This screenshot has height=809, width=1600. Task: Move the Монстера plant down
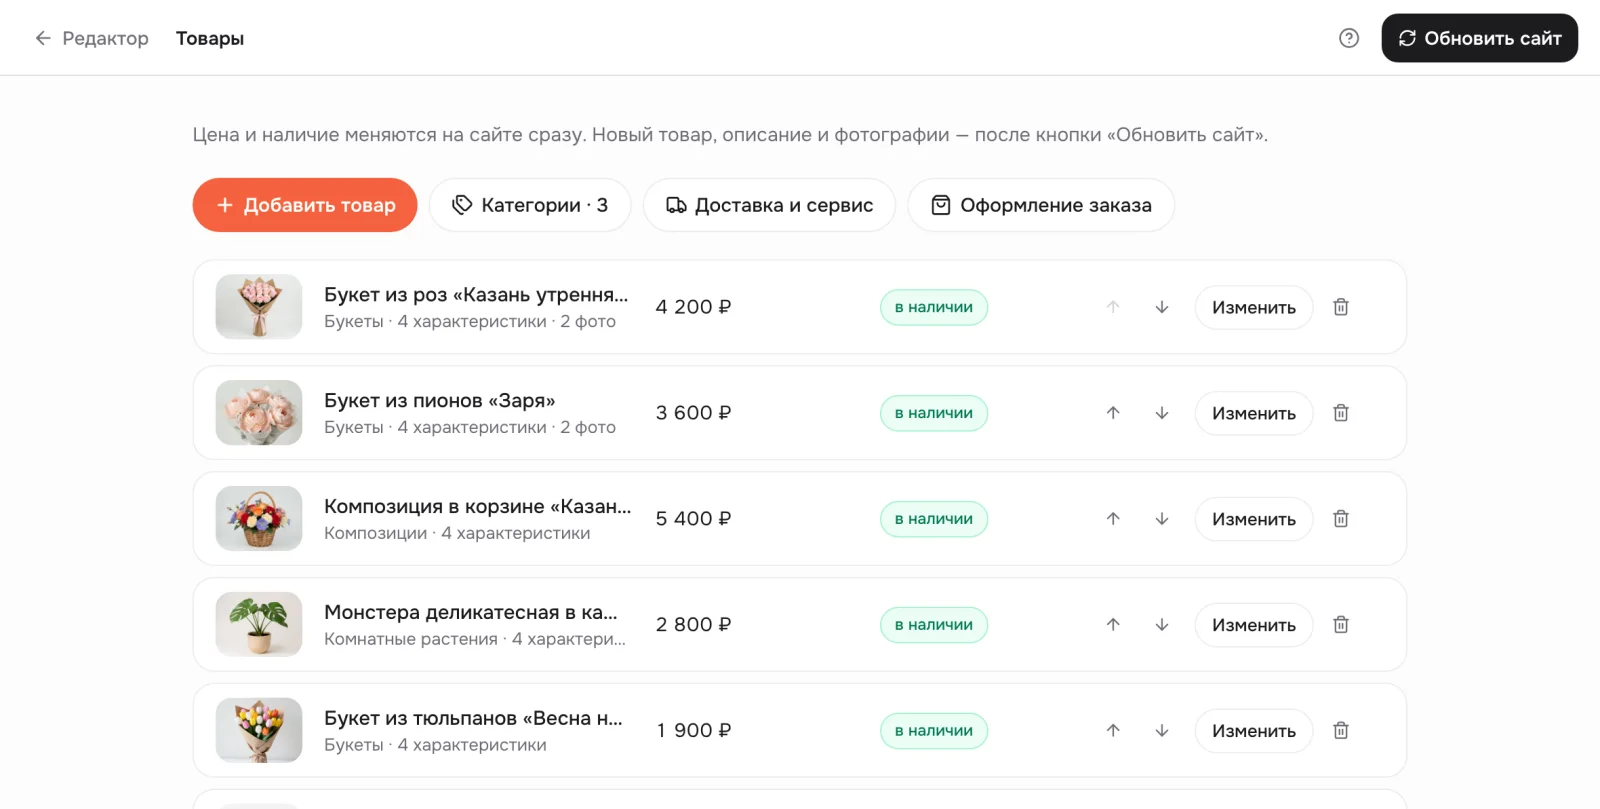coord(1162,625)
